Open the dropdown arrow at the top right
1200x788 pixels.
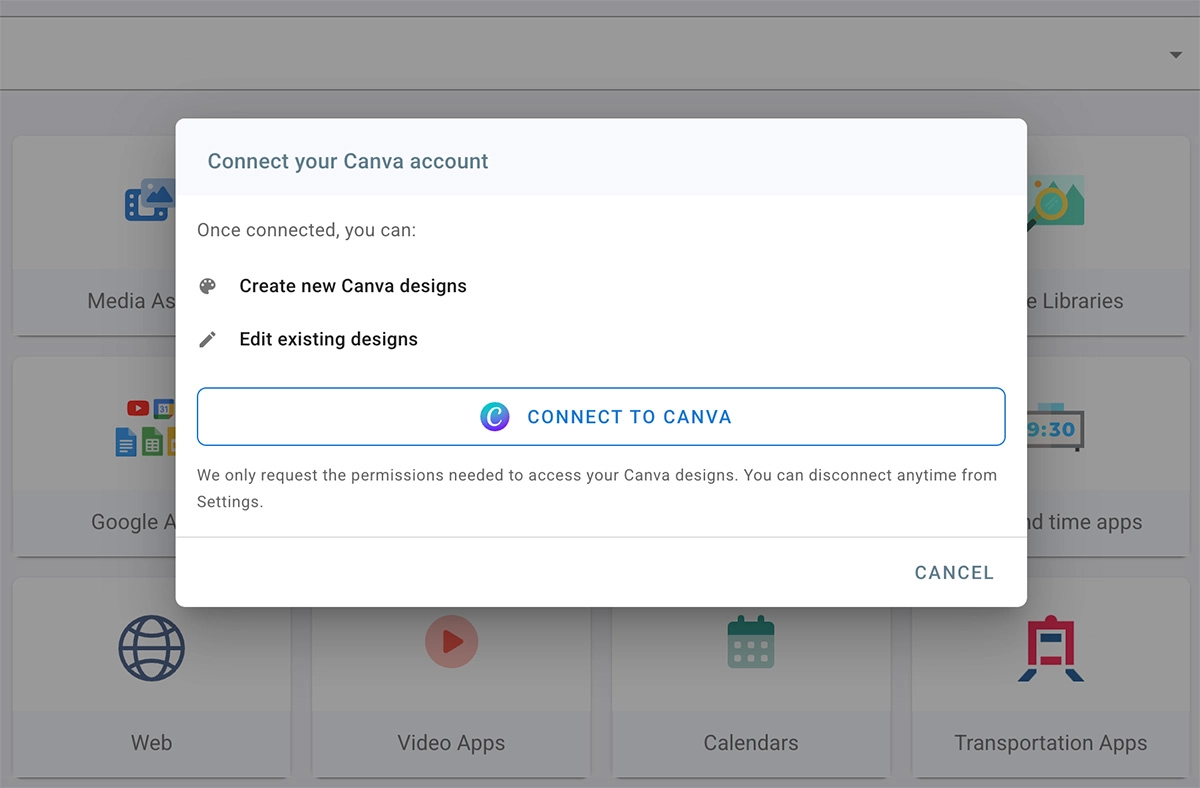(1178, 55)
